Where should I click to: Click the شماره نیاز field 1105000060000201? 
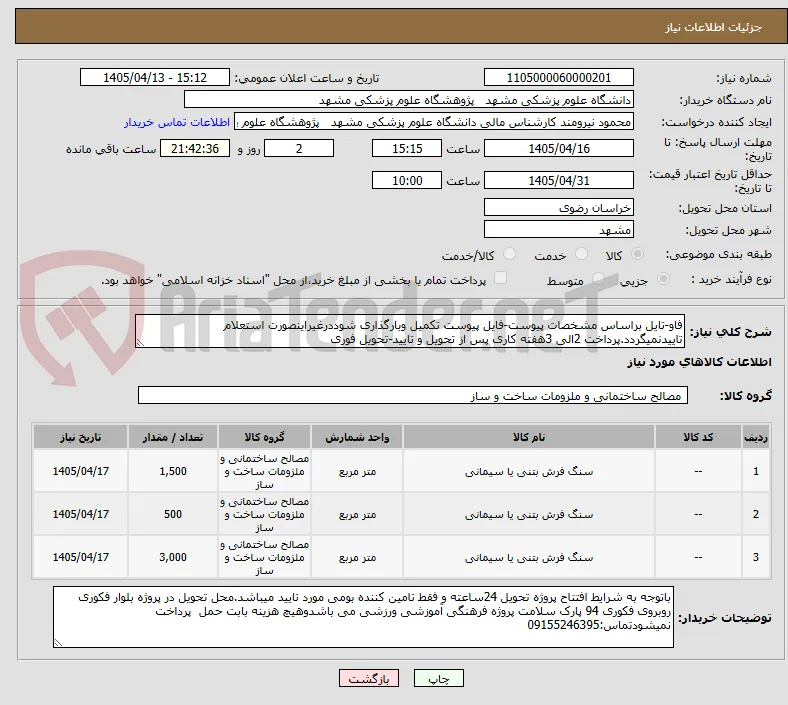(558, 77)
